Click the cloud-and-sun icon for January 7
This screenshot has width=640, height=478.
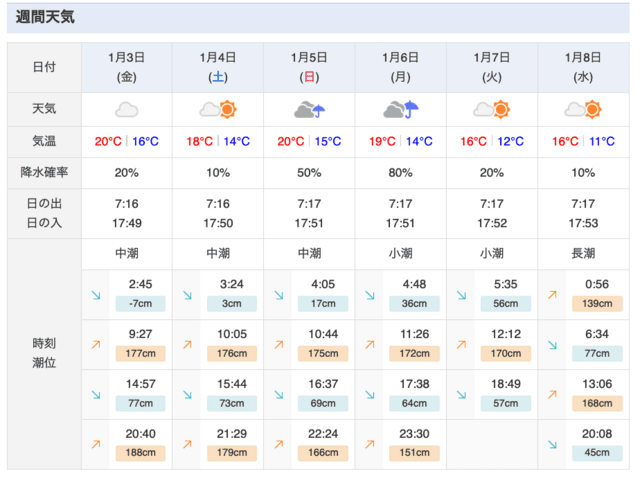pyautogui.click(x=493, y=109)
